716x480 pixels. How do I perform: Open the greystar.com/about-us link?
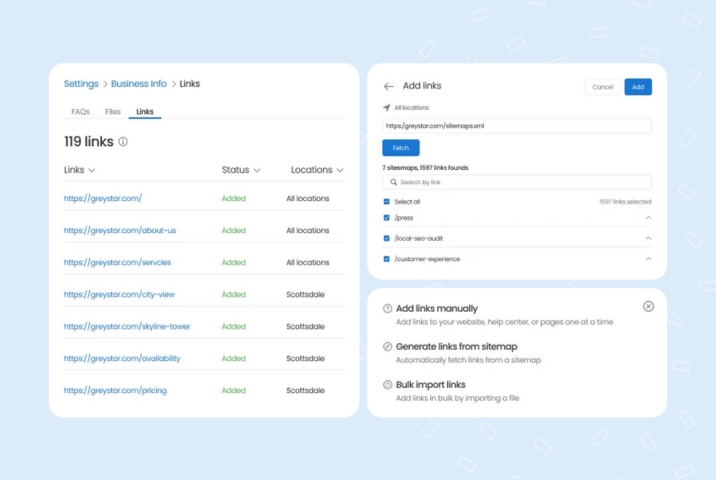(120, 230)
